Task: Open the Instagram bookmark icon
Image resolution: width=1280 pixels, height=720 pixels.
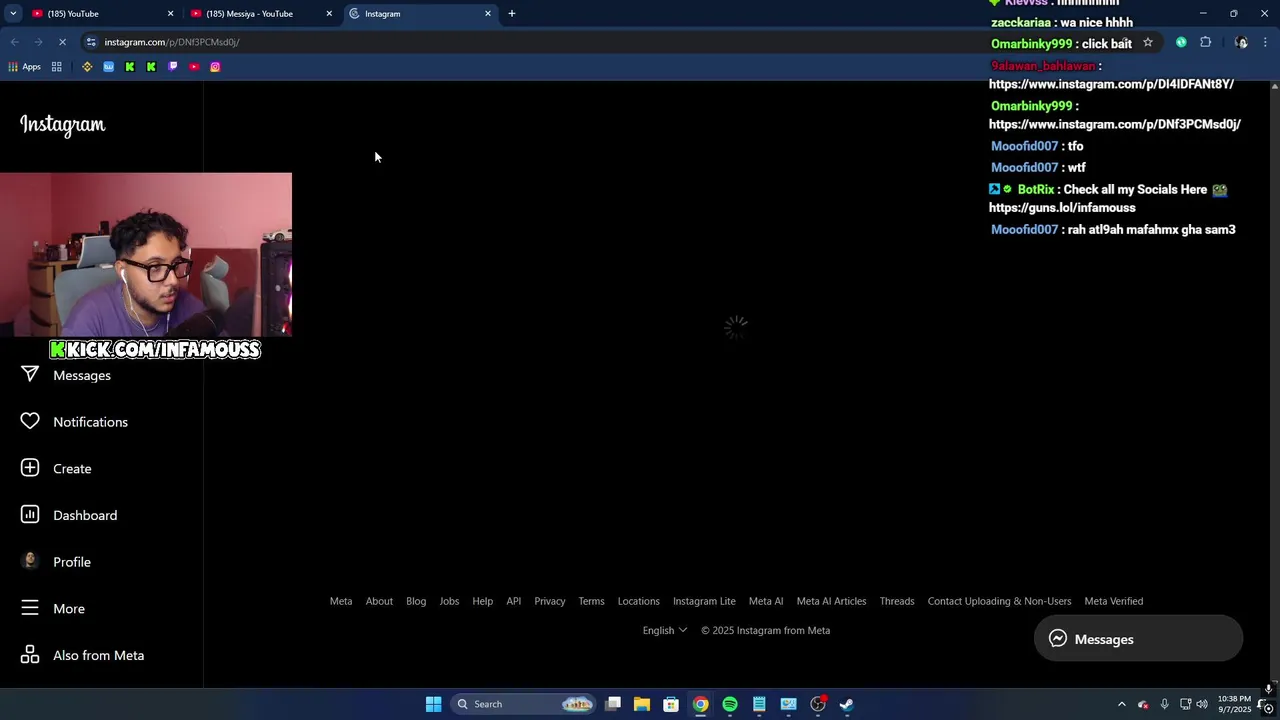Action: pyautogui.click(x=215, y=67)
